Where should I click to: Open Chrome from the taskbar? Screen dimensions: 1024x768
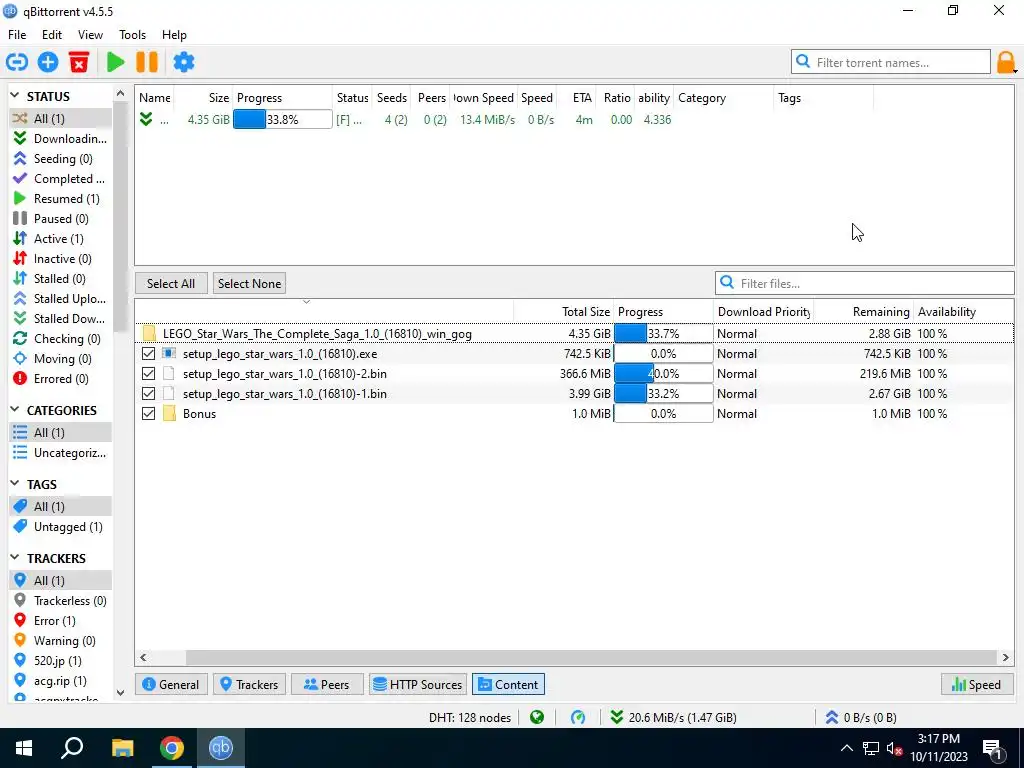172,748
